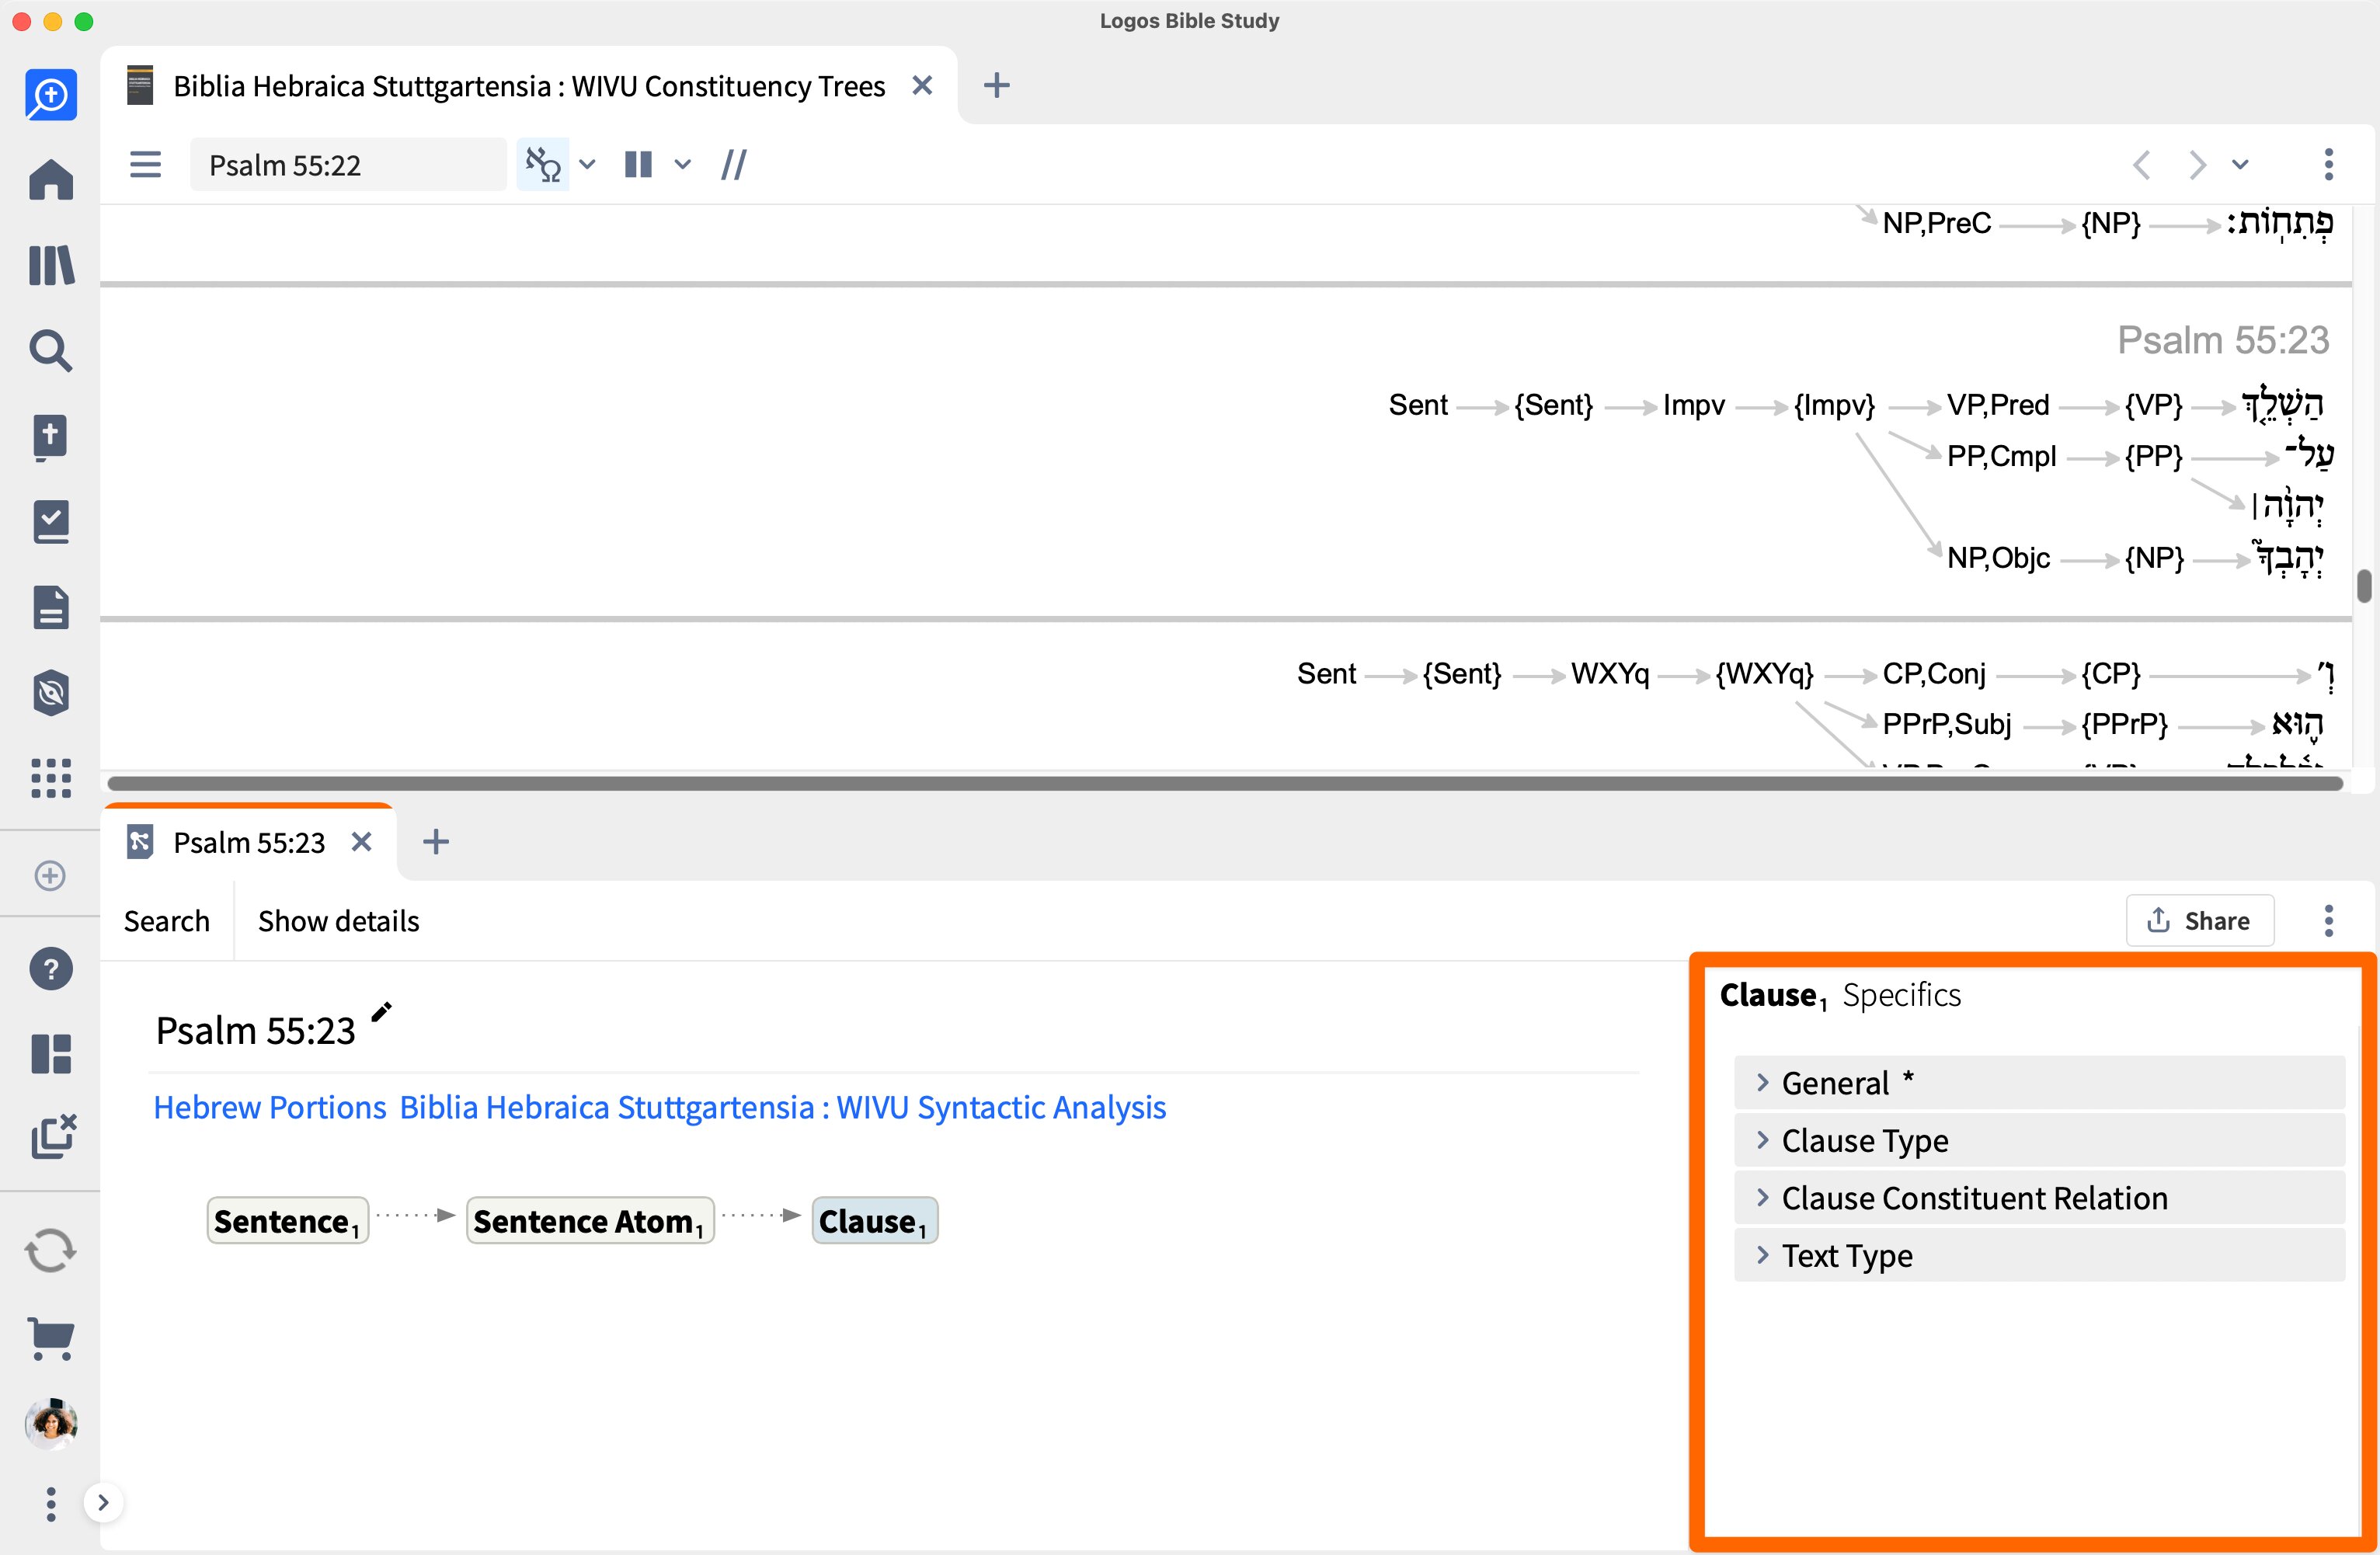2380x1555 pixels.
Task: Click the Sync refresh icon
Action: pos(50,1250)
